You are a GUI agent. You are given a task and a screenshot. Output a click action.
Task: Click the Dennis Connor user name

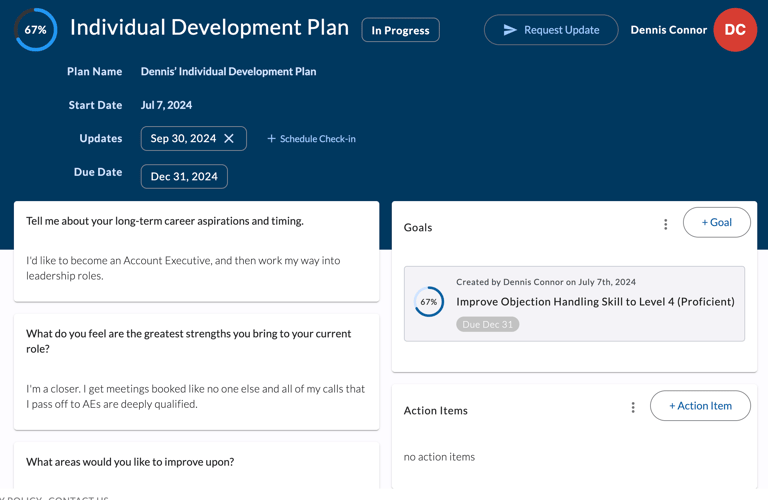point(668,30)
